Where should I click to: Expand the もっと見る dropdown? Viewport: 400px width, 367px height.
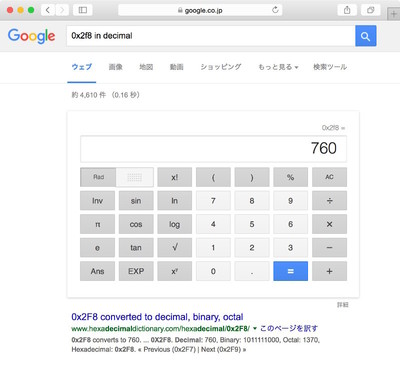278,67
